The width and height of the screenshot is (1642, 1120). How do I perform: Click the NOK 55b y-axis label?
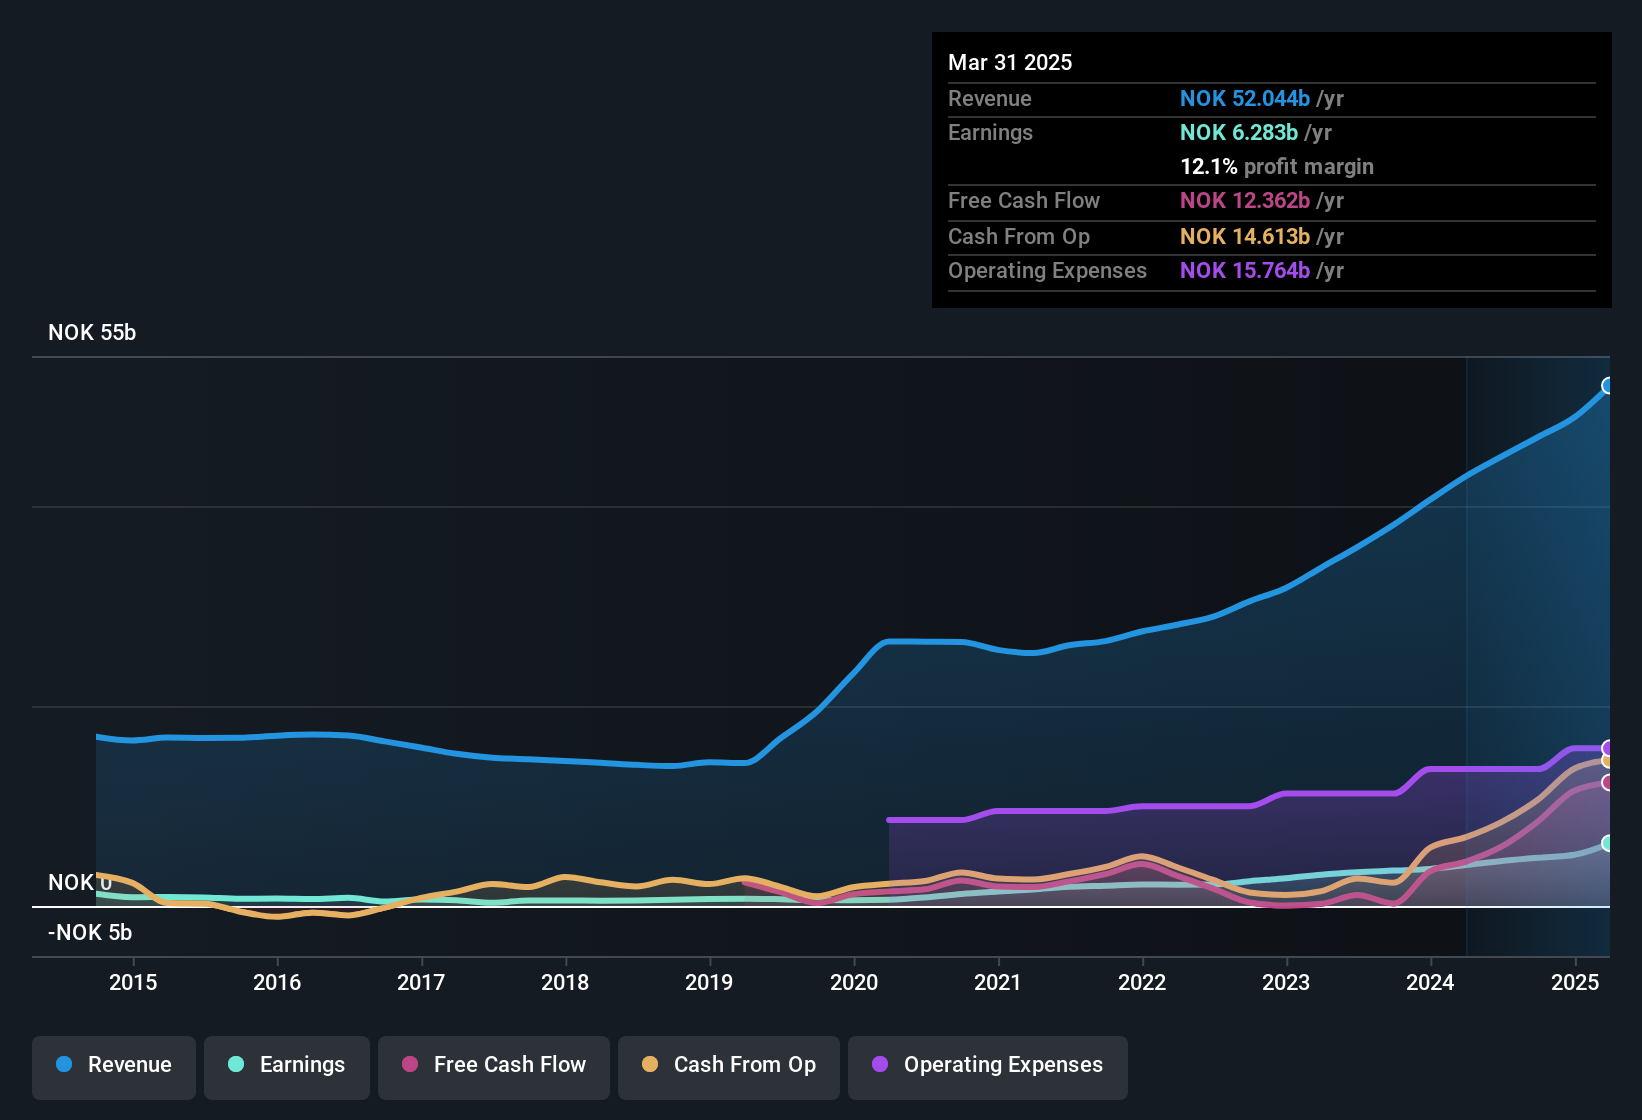pos(92,333)
